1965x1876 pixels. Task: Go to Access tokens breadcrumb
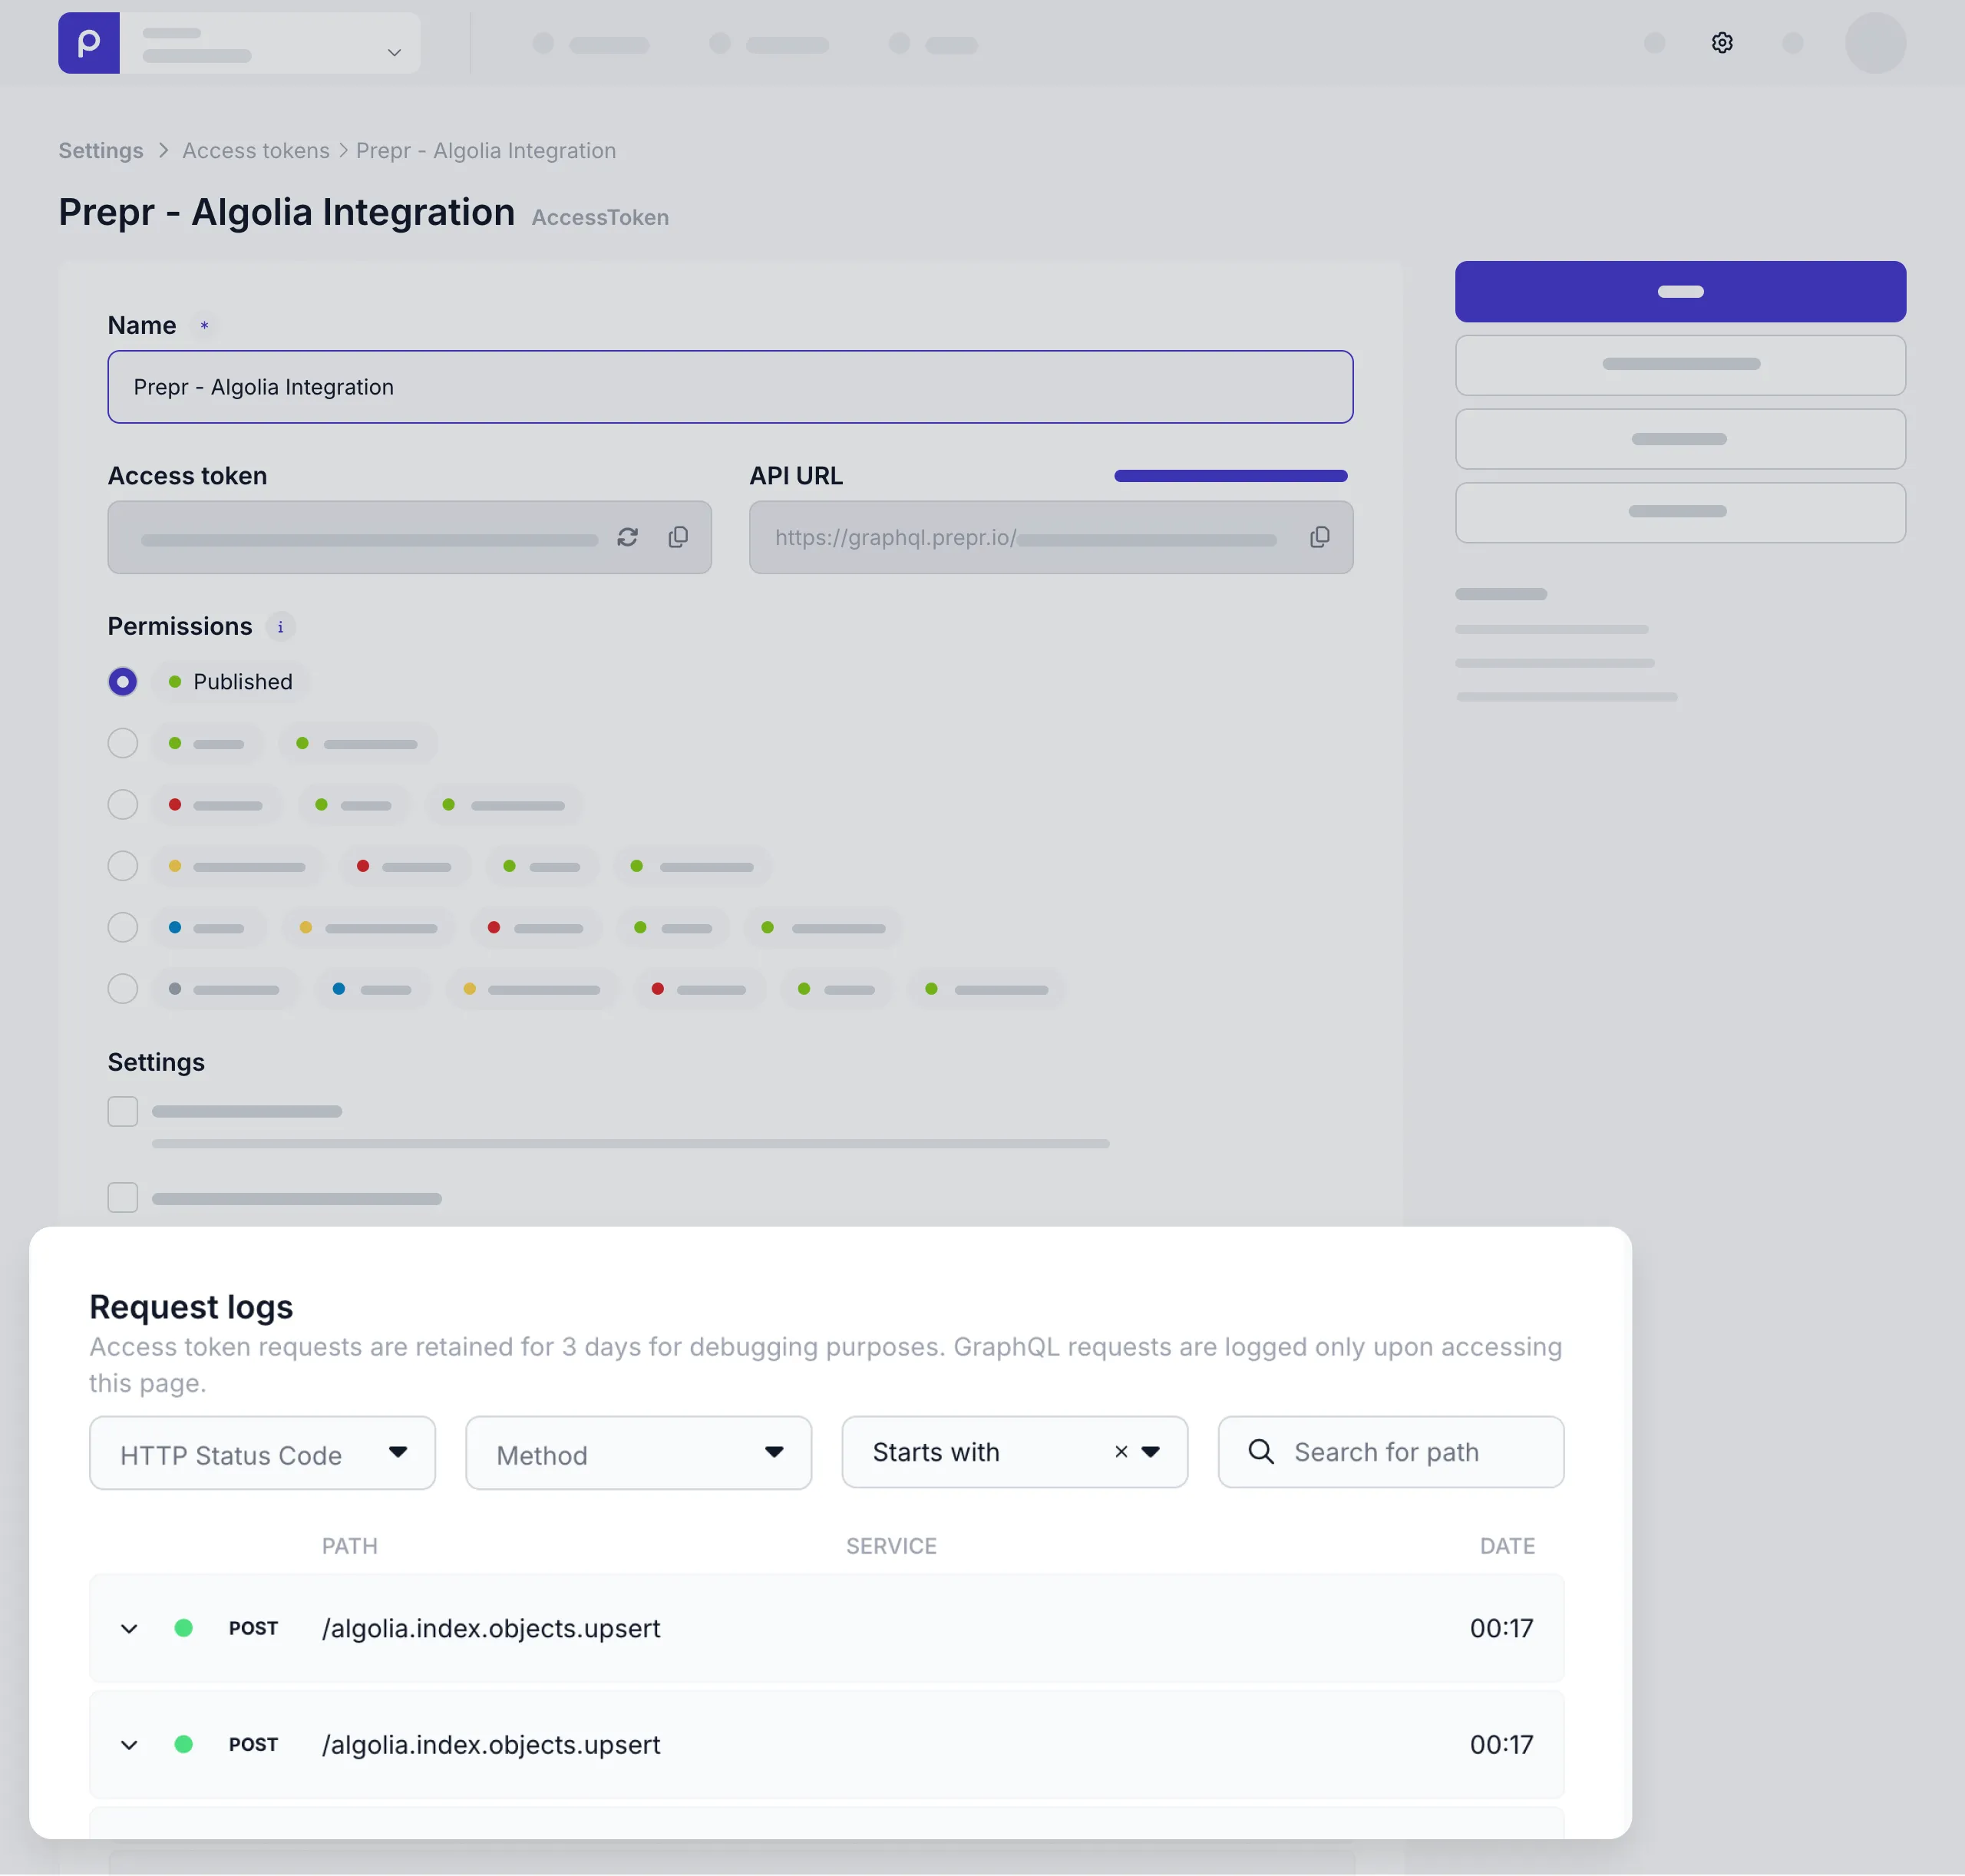point(255,150)
